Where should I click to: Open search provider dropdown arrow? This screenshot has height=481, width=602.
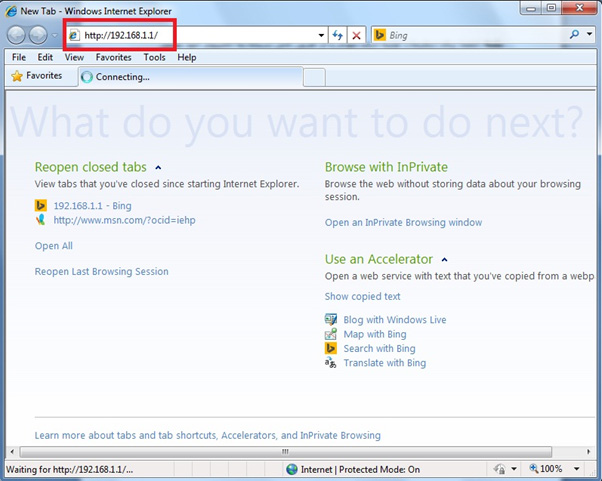[x=589, y=34]
